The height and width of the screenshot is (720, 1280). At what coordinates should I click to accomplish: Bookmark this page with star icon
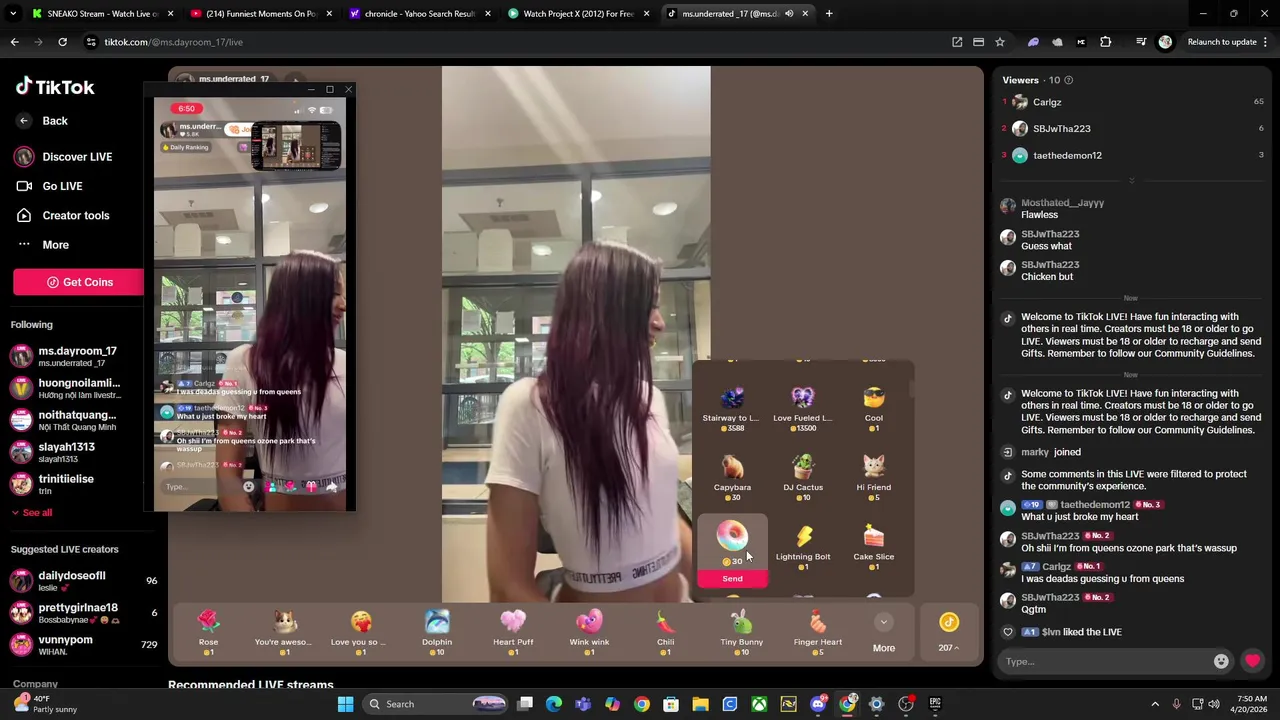coord(1000,42)
